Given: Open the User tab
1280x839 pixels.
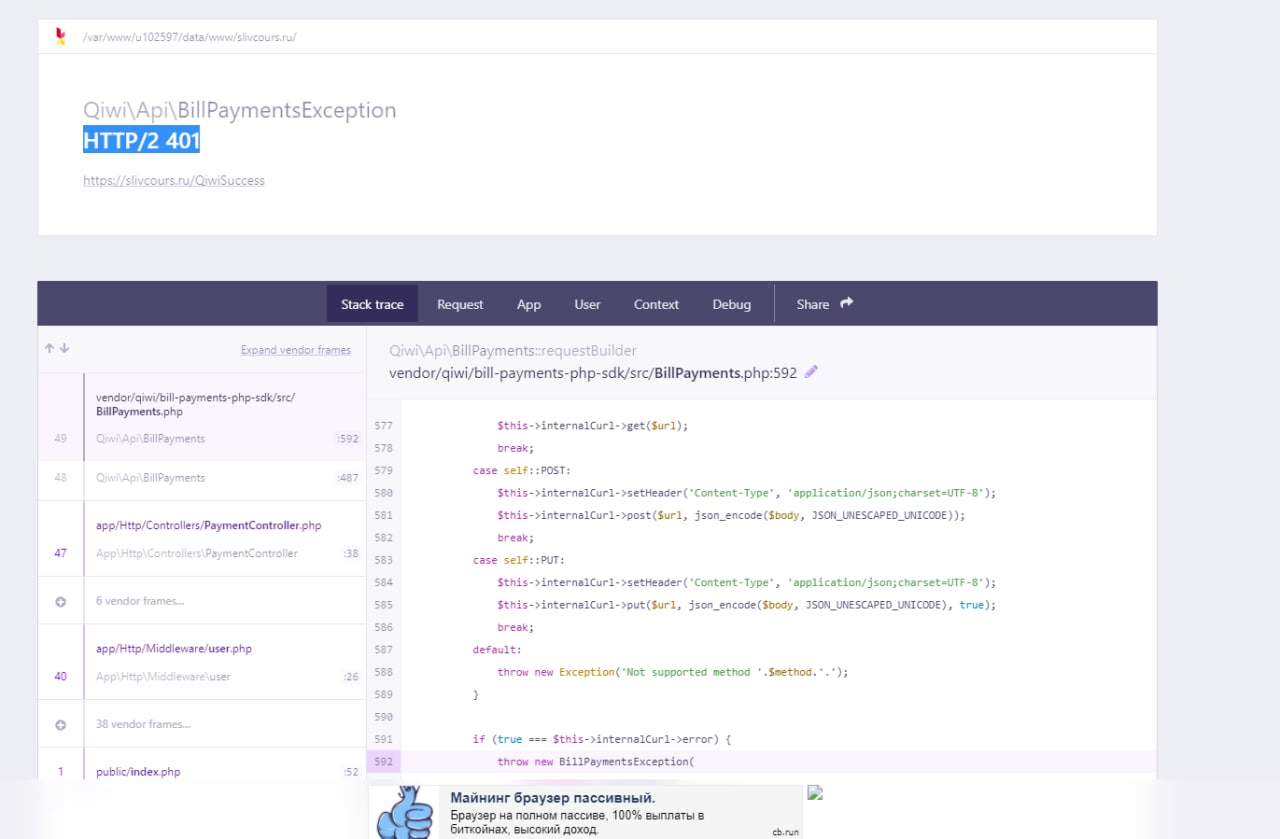Looking at the screenshot, I should click(587, 304).
